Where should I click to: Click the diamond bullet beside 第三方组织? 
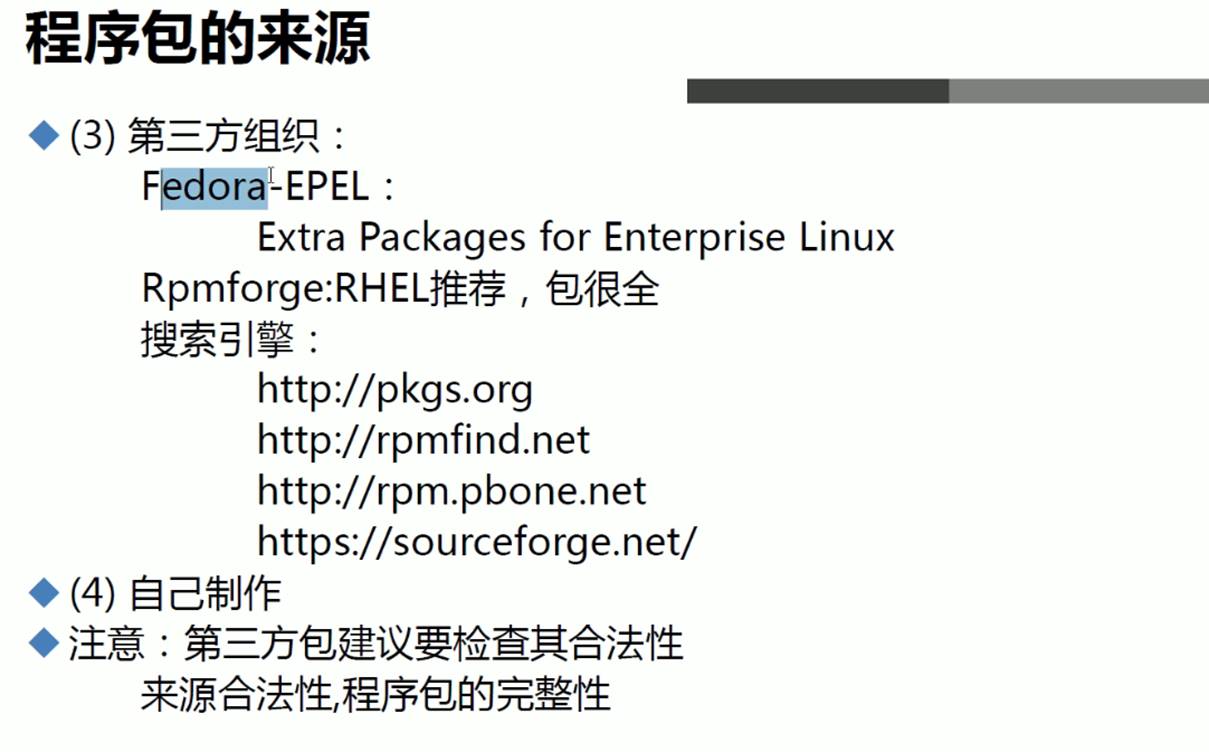[44, 135]
